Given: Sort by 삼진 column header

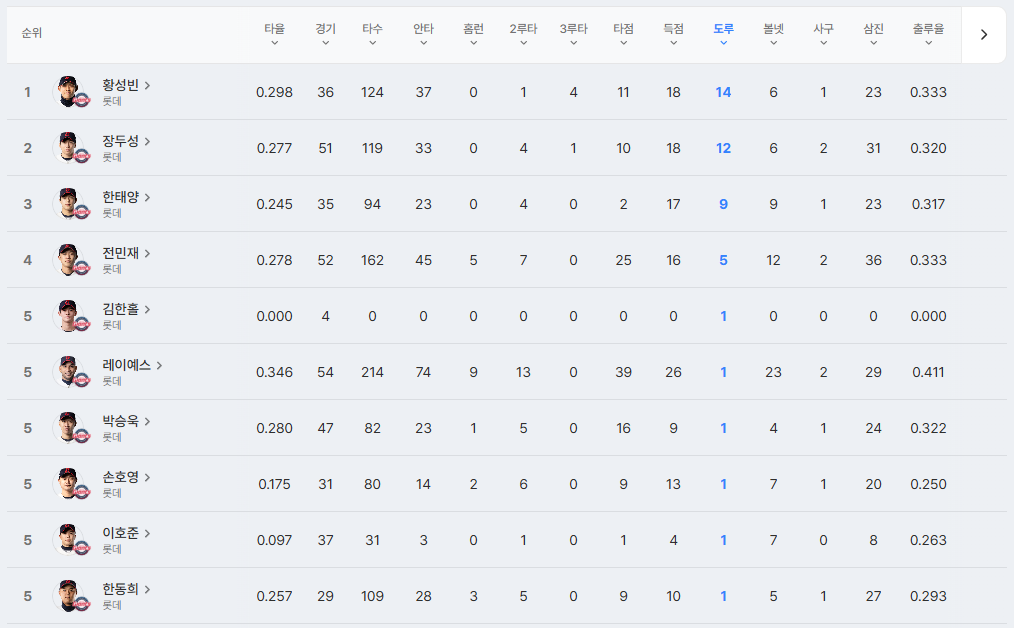Looking at the screenshot, I should (x=873, y=34).
